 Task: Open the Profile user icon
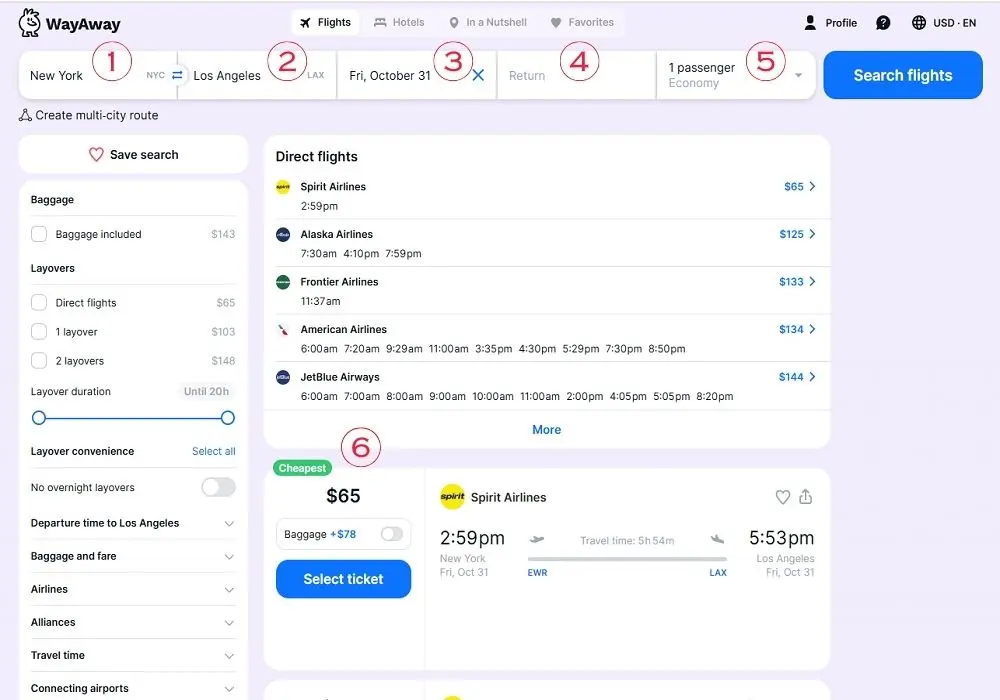coord(810,23)
